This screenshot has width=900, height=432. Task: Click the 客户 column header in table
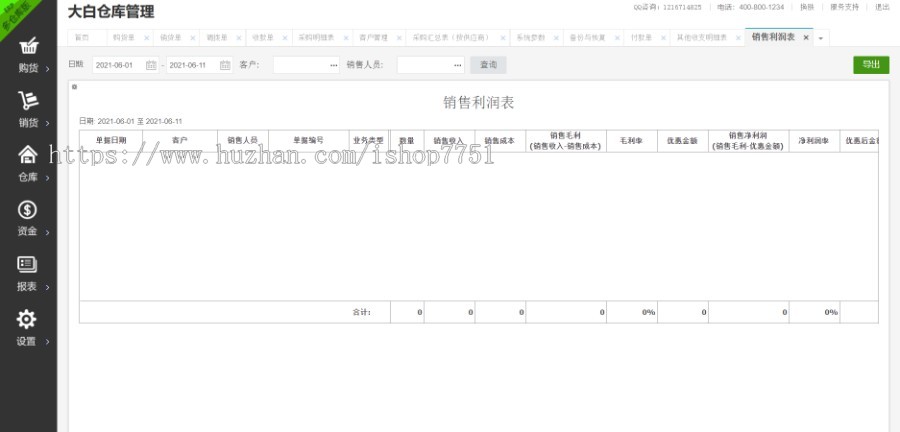[180, 141]
